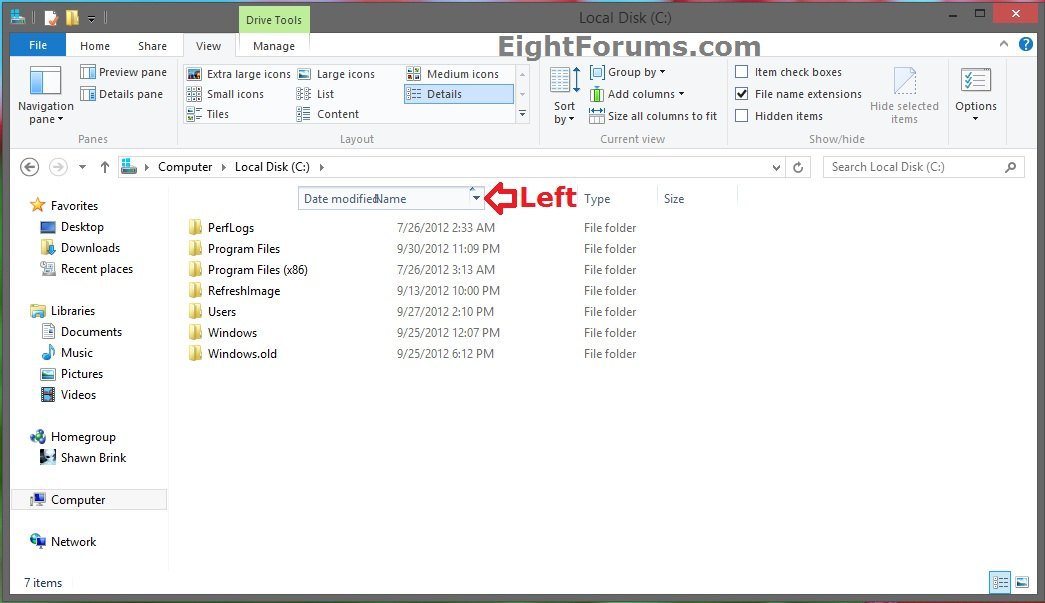Click the Properties quick access toolbar icon
1045x603 pixels.
pyautogui.click(x=51, y=18)
